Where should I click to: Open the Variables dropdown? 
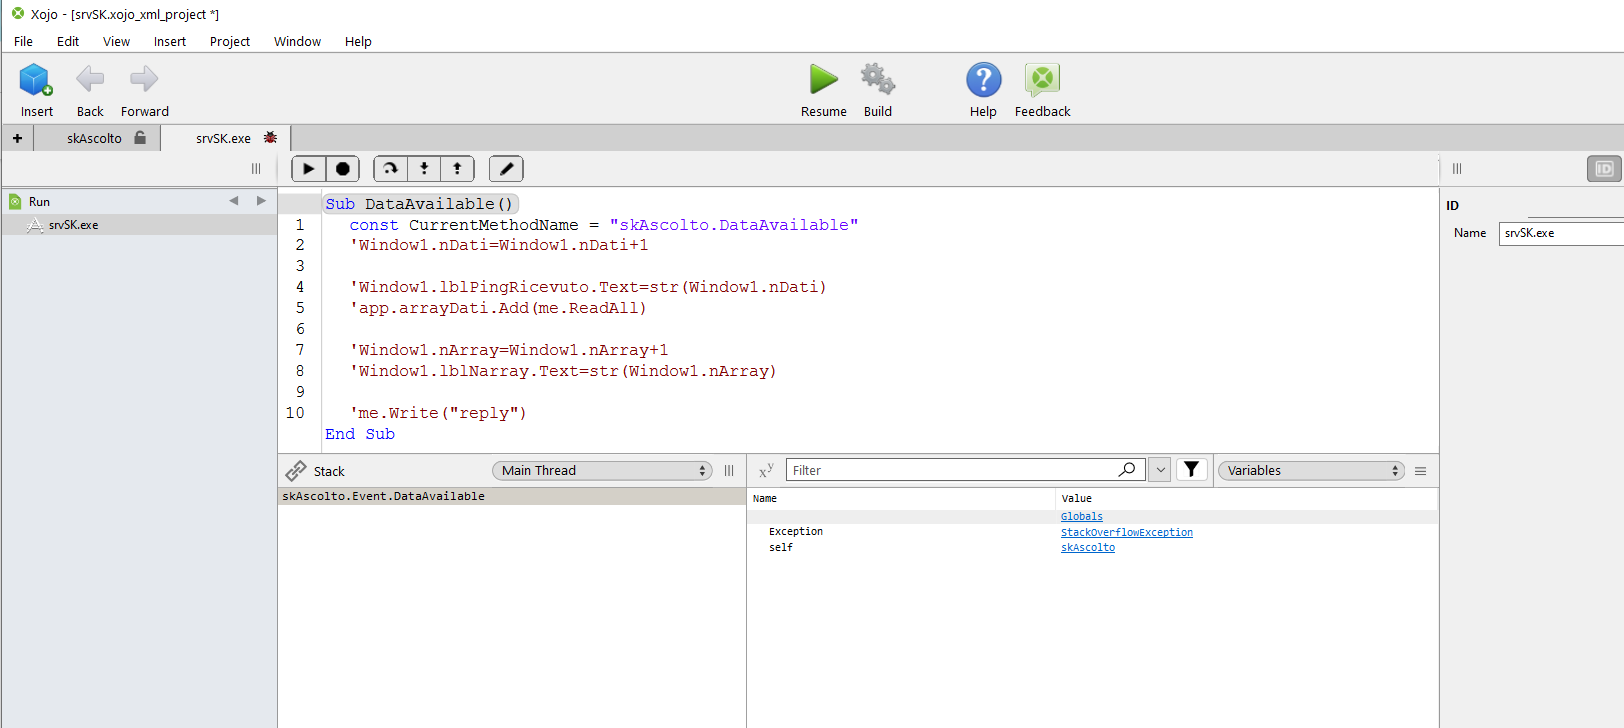pos(1311,471)
